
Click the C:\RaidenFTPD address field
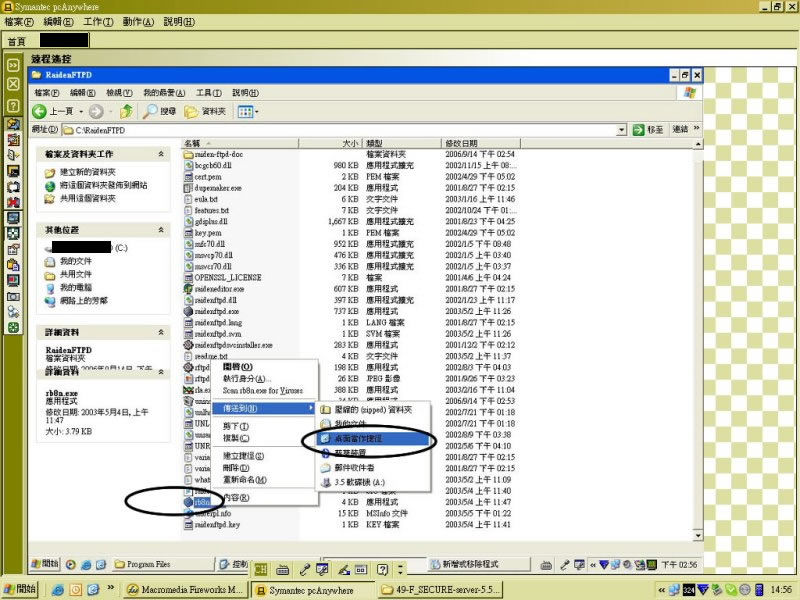[x=338, y=130]
